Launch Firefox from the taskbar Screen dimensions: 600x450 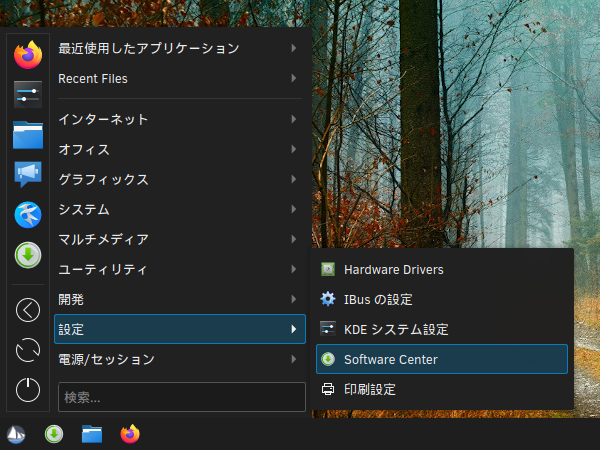coord(130,434)
